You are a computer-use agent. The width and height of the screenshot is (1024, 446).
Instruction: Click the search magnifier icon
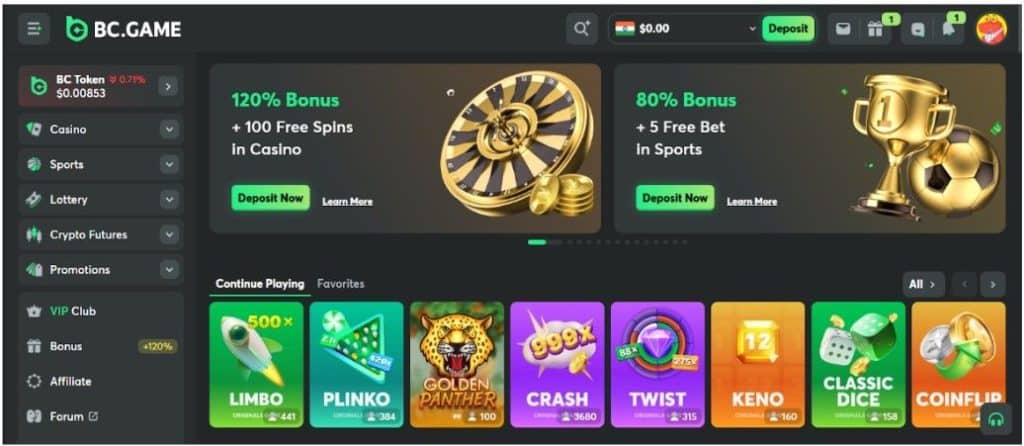point(581,29)
